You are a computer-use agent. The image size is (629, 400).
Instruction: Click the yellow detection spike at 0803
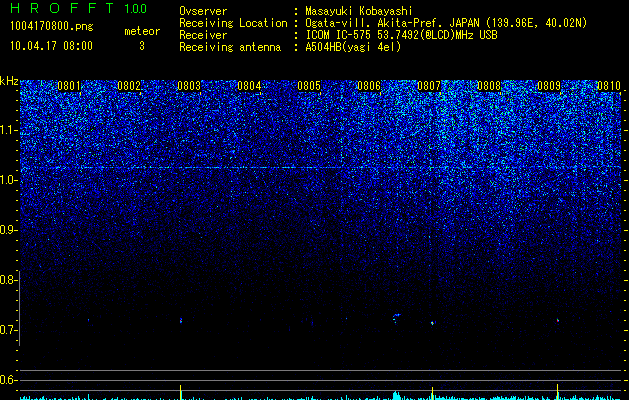coord(181,392)
